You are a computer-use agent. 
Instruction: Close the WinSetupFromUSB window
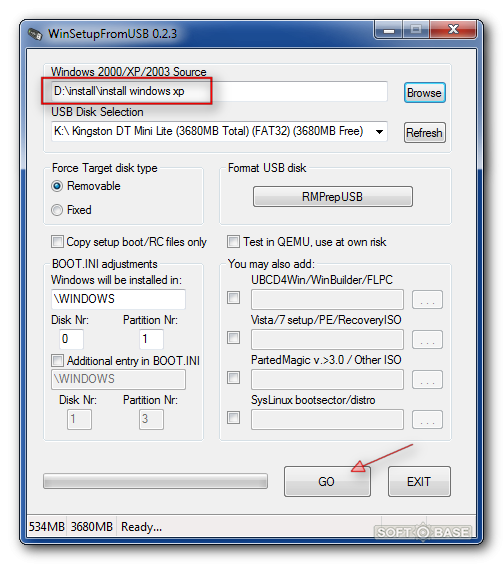(453, 30)
